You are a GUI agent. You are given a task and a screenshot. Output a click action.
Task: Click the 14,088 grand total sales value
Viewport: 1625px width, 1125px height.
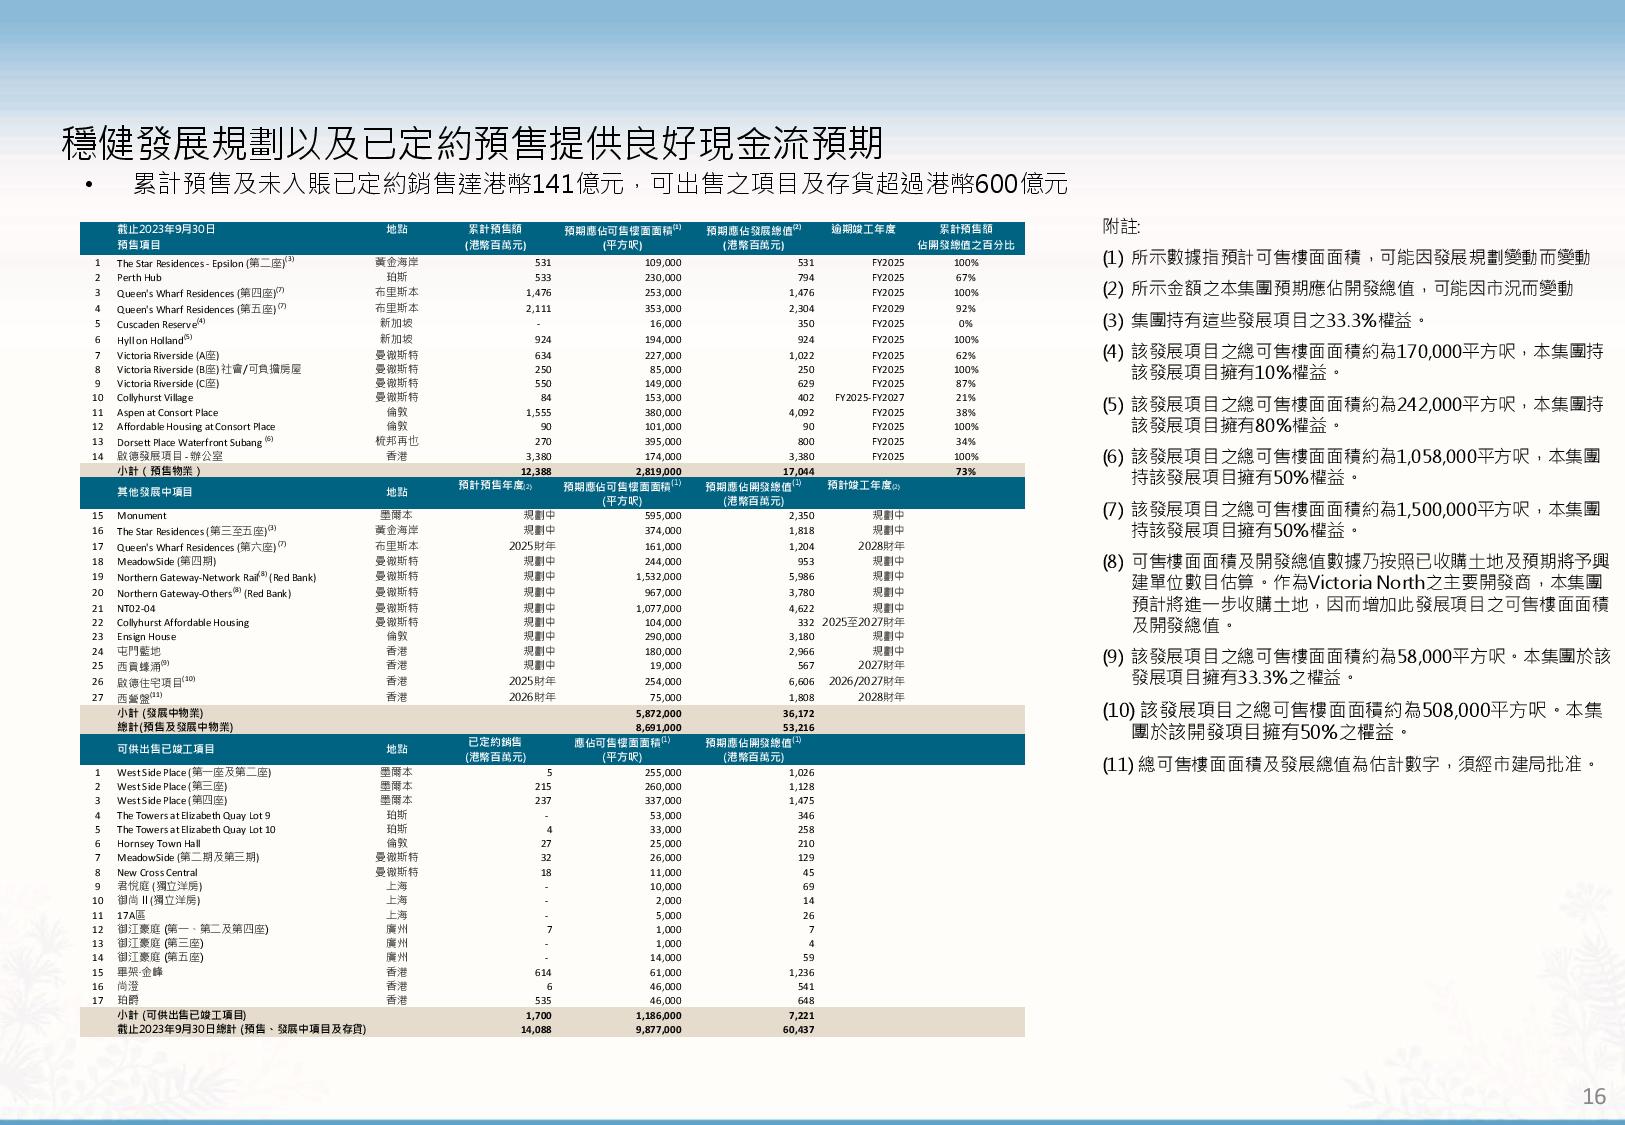pyautogui.click(x=536, y=1029)
